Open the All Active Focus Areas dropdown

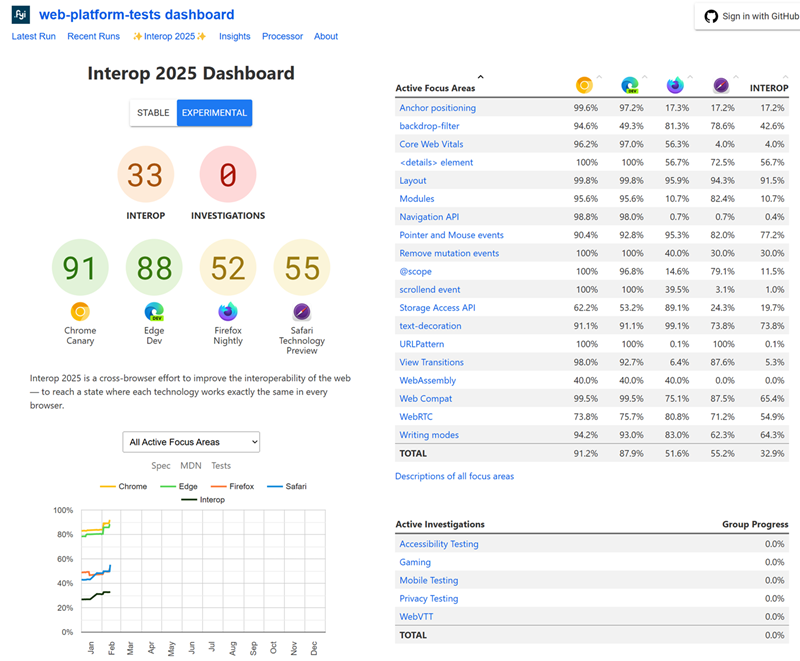click(190, 442)
